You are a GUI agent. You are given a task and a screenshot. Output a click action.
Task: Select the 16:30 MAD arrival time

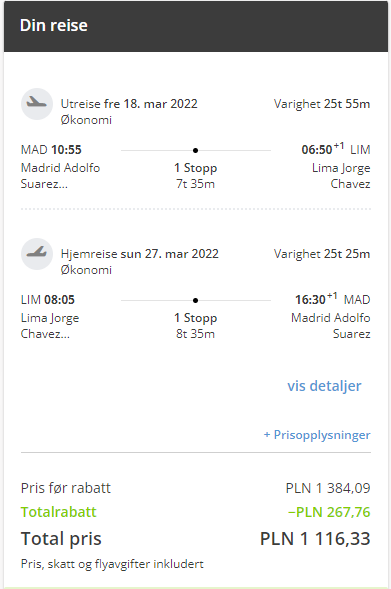point(333,299)
